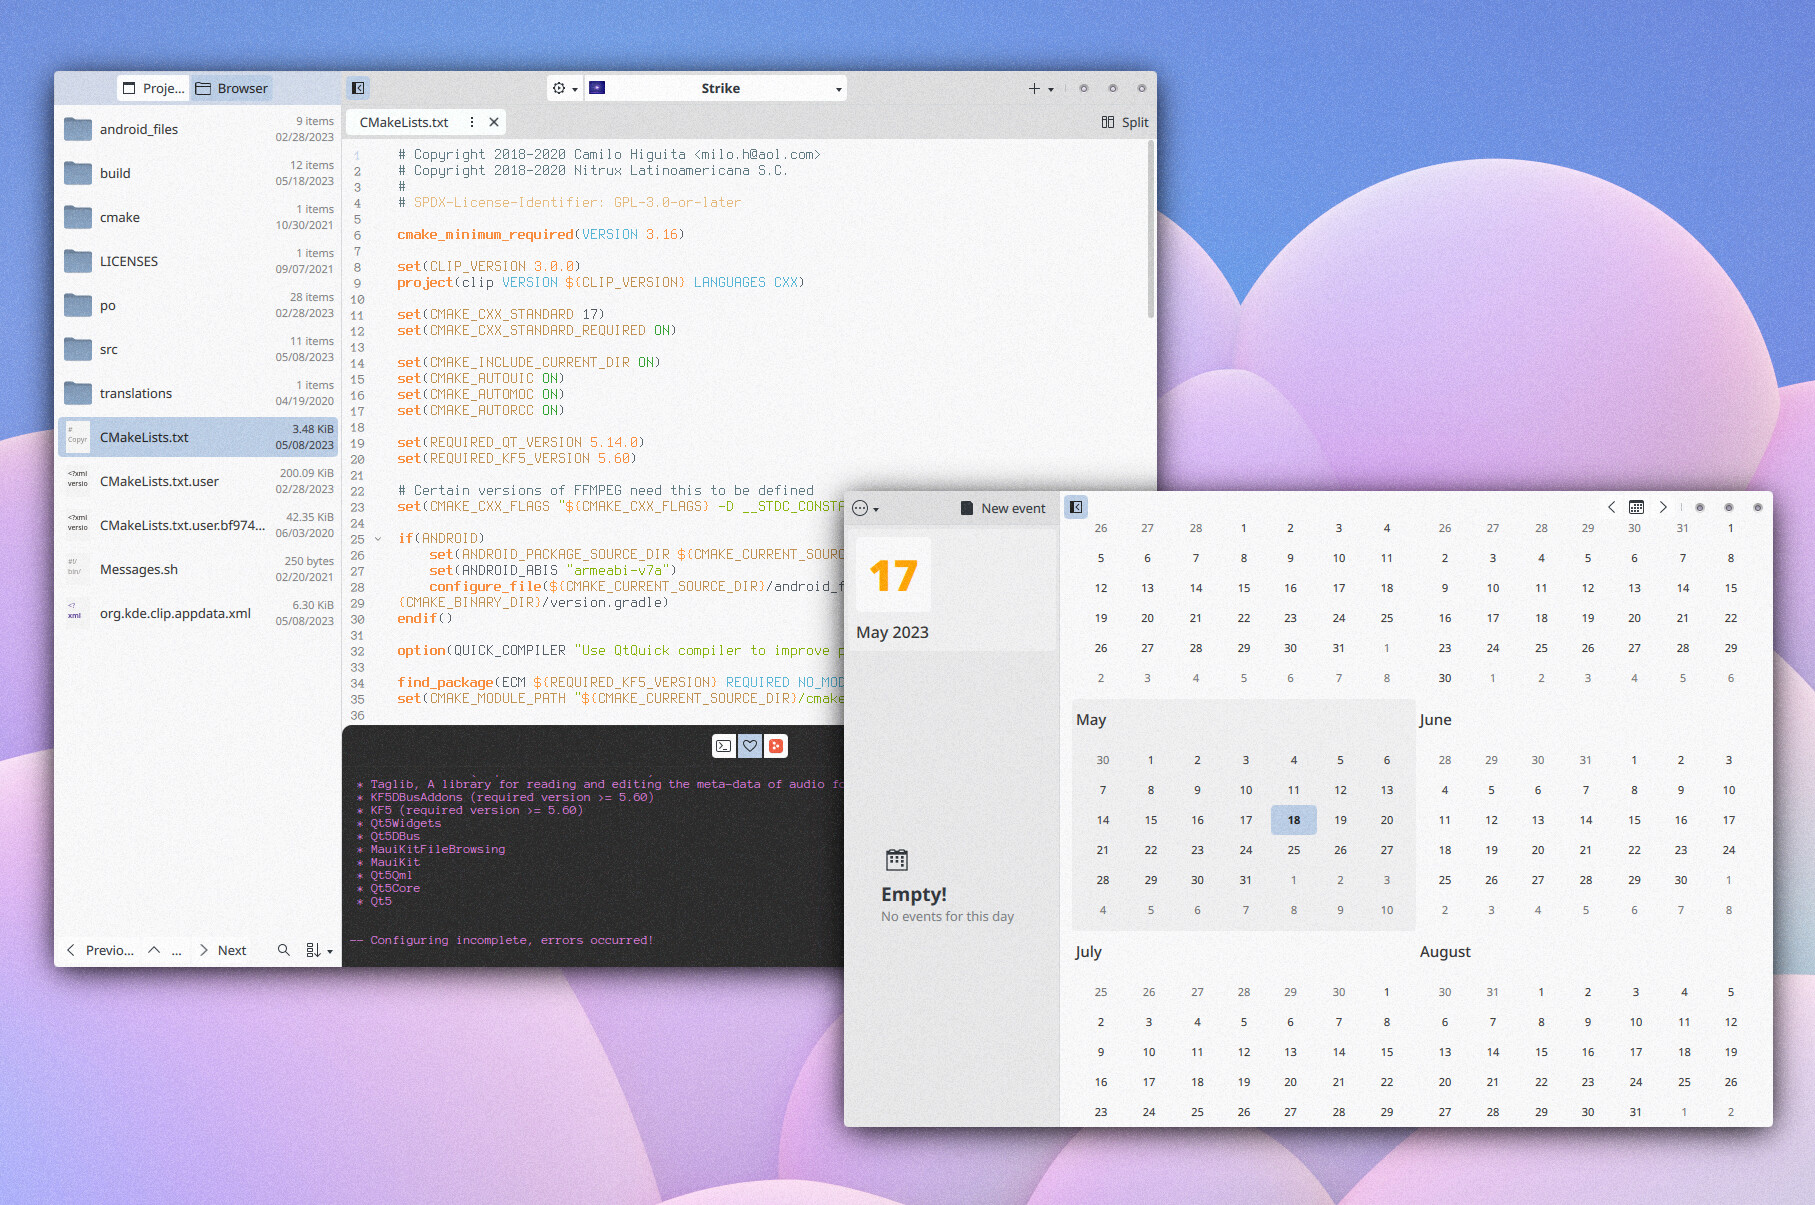Open the file browser search

click(284, 950)
